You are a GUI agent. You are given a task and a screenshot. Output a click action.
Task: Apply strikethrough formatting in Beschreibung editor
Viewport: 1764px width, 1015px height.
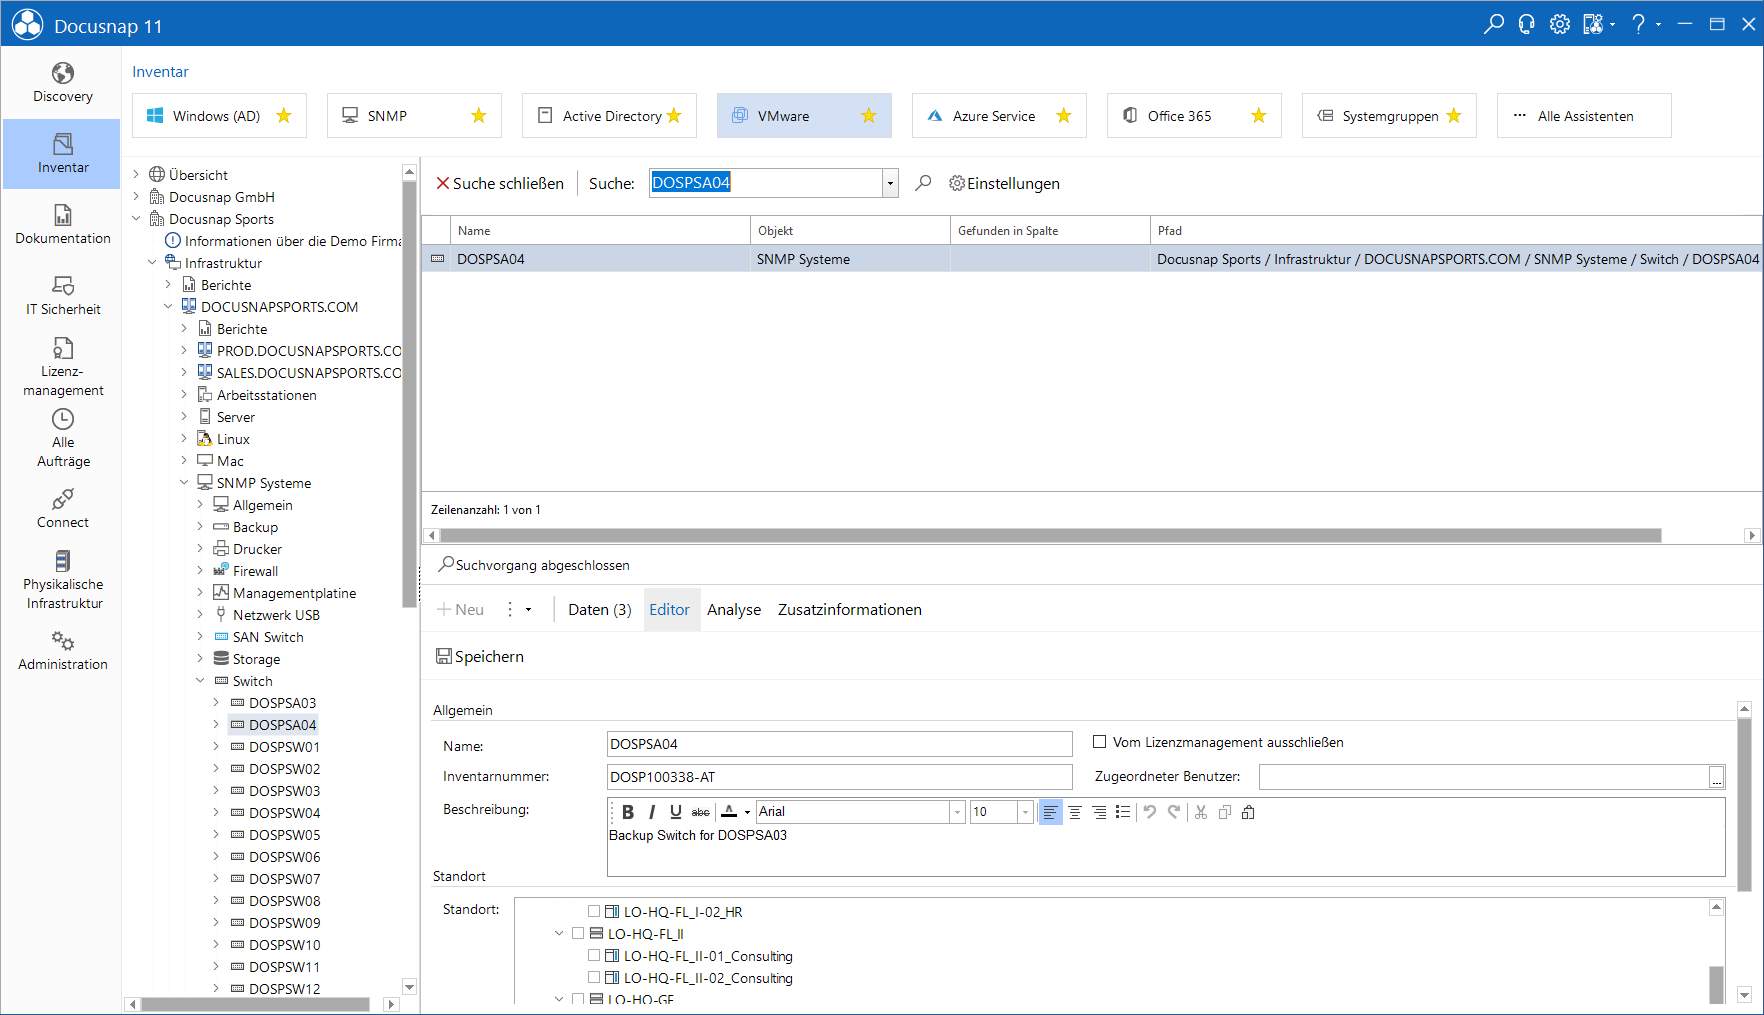pyautogui.click(x=701, y=812)
